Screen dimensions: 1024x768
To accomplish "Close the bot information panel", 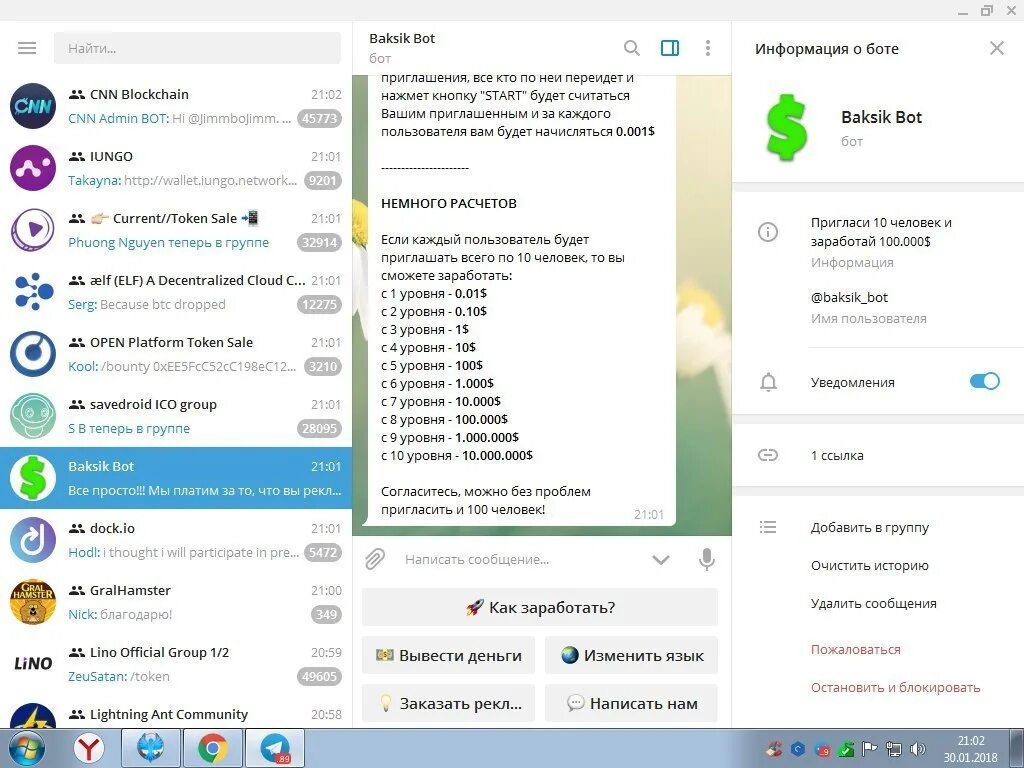I will 997,48.
